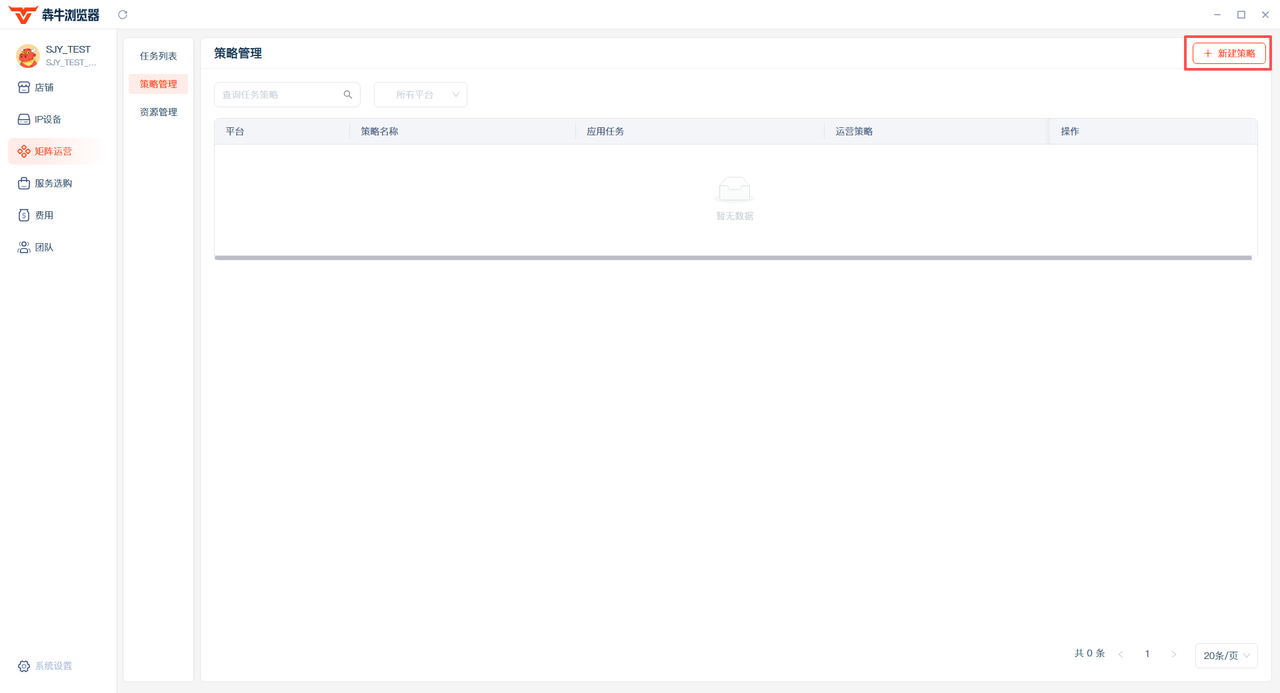Screen dimensions: 1280x693
Task: Go to previous page arrow
Action: click(x=1121, y=654)
